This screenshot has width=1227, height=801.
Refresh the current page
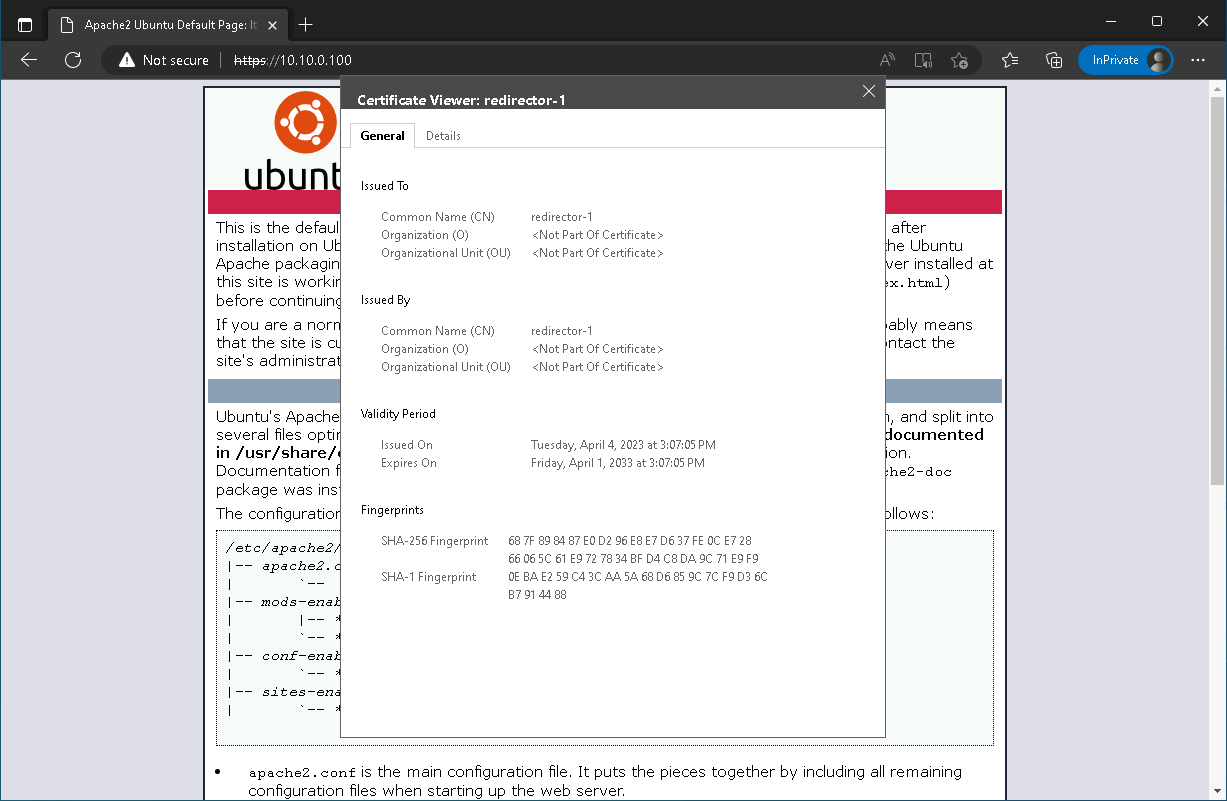(x=73, y=60)
